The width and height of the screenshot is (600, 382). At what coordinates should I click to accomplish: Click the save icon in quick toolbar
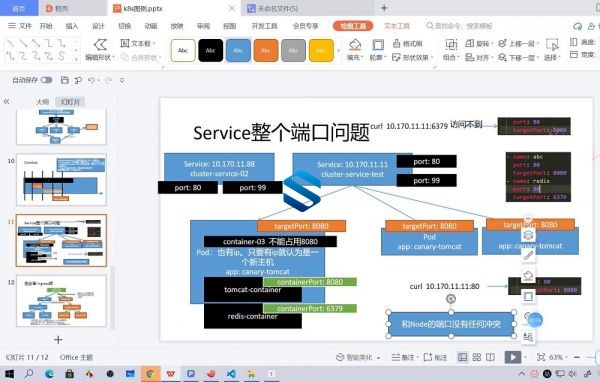(65, 80)
